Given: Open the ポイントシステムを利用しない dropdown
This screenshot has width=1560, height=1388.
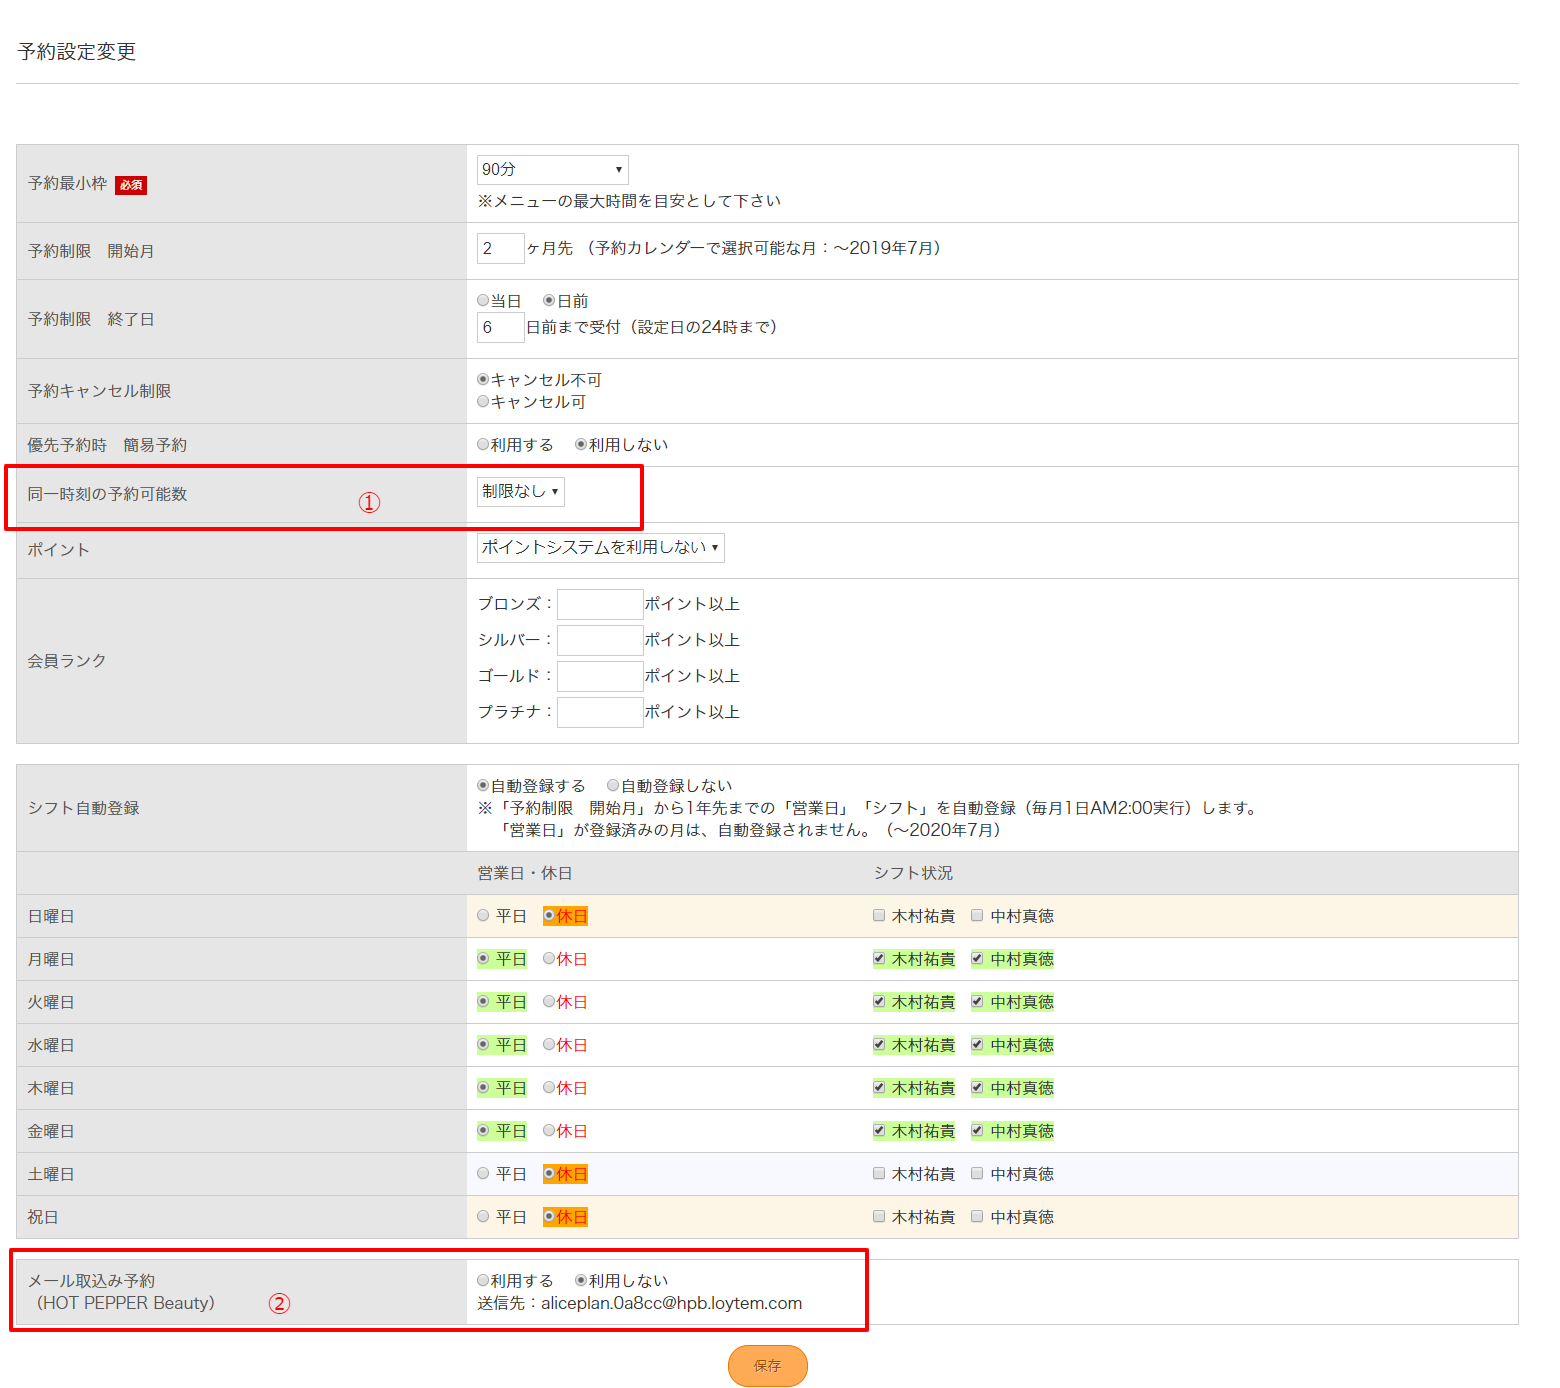Looking at the screenshot, I should pos(600,548).
